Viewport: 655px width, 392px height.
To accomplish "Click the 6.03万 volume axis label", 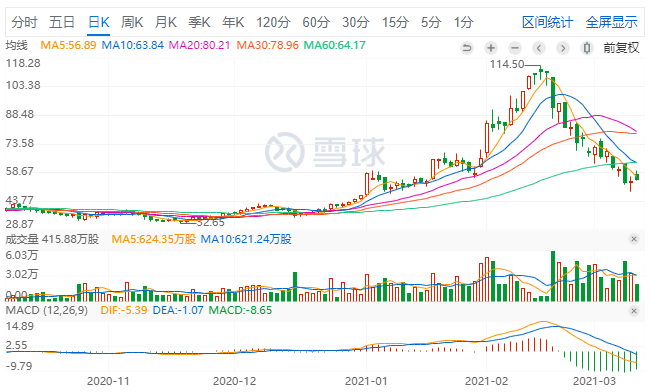I will coord(22,255).
